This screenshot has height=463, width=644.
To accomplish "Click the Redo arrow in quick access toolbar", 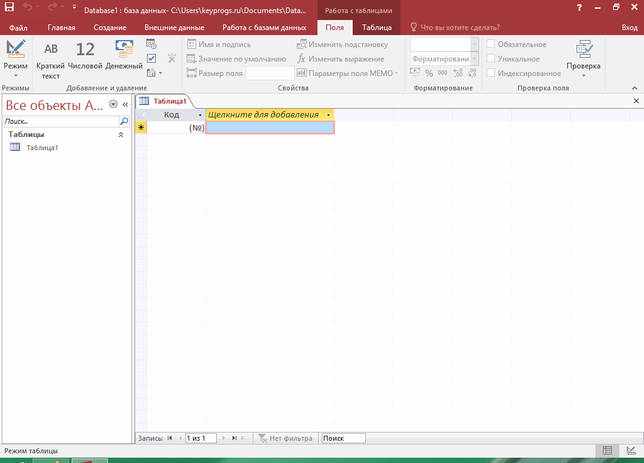I will (x=53, y=7).
